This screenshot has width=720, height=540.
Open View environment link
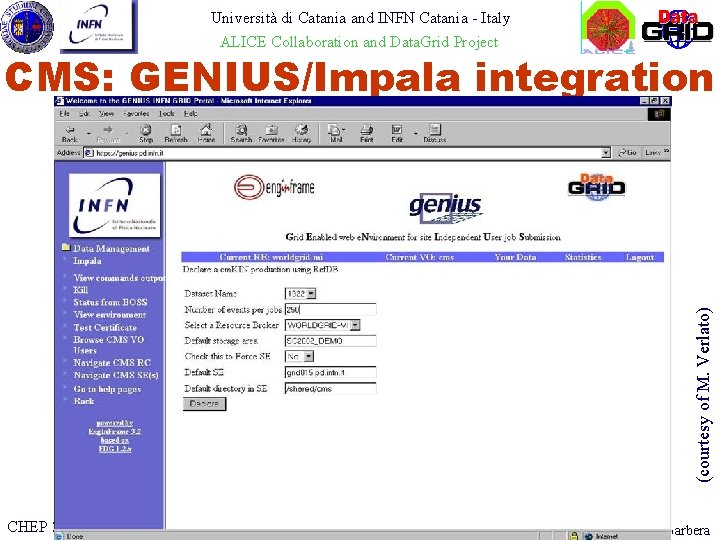[x=110, y=315]
